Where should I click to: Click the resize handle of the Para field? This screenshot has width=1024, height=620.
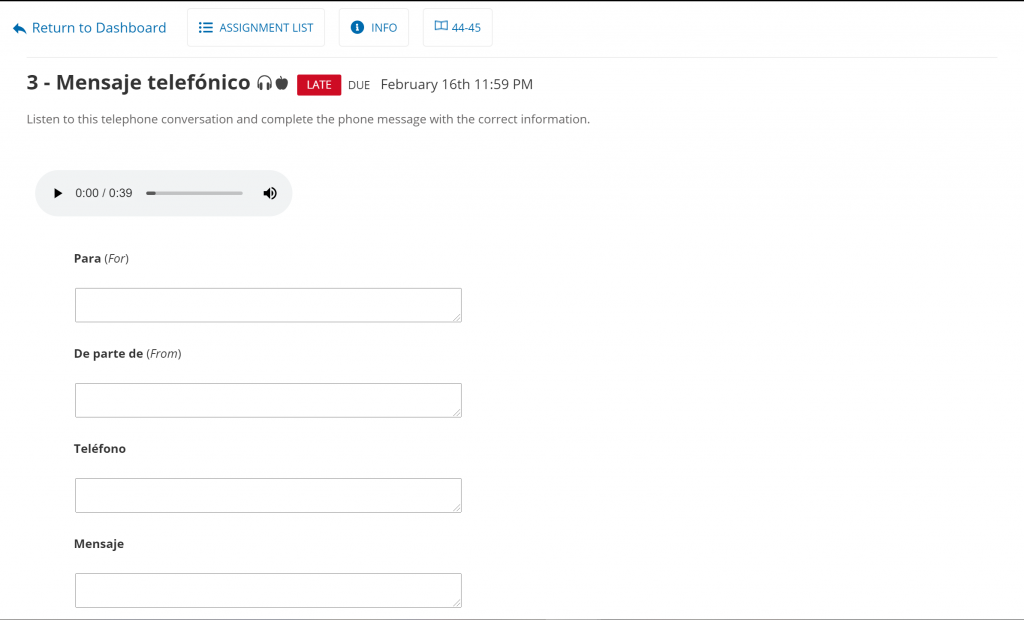tap(457, 317)
